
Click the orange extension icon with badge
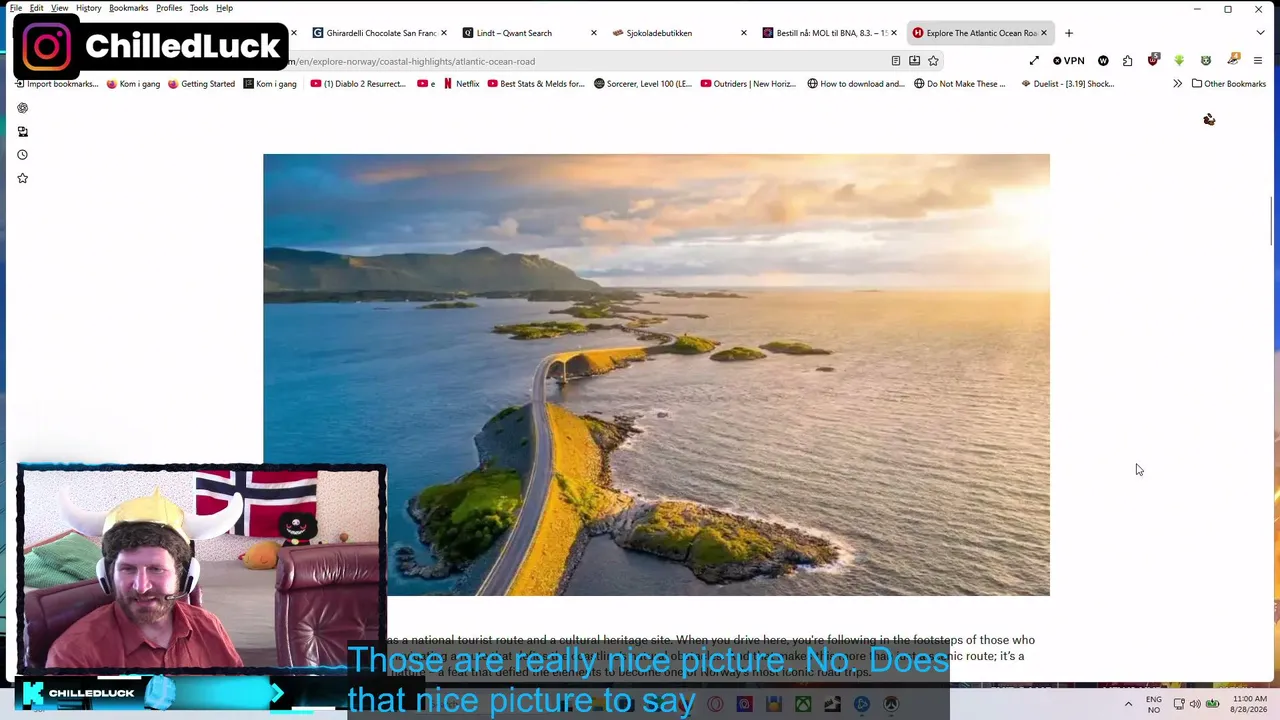(x=1233, y=61)
